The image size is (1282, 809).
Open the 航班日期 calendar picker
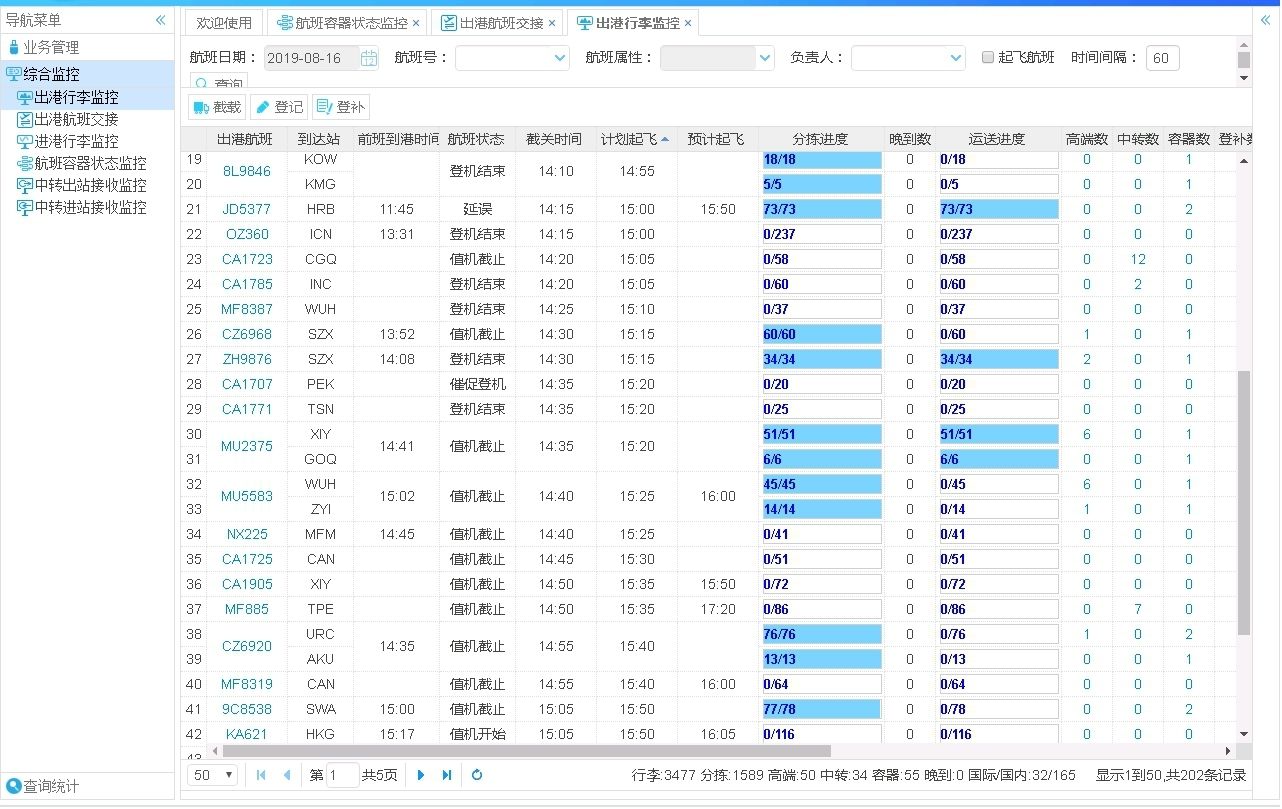(x=369, y=59)
